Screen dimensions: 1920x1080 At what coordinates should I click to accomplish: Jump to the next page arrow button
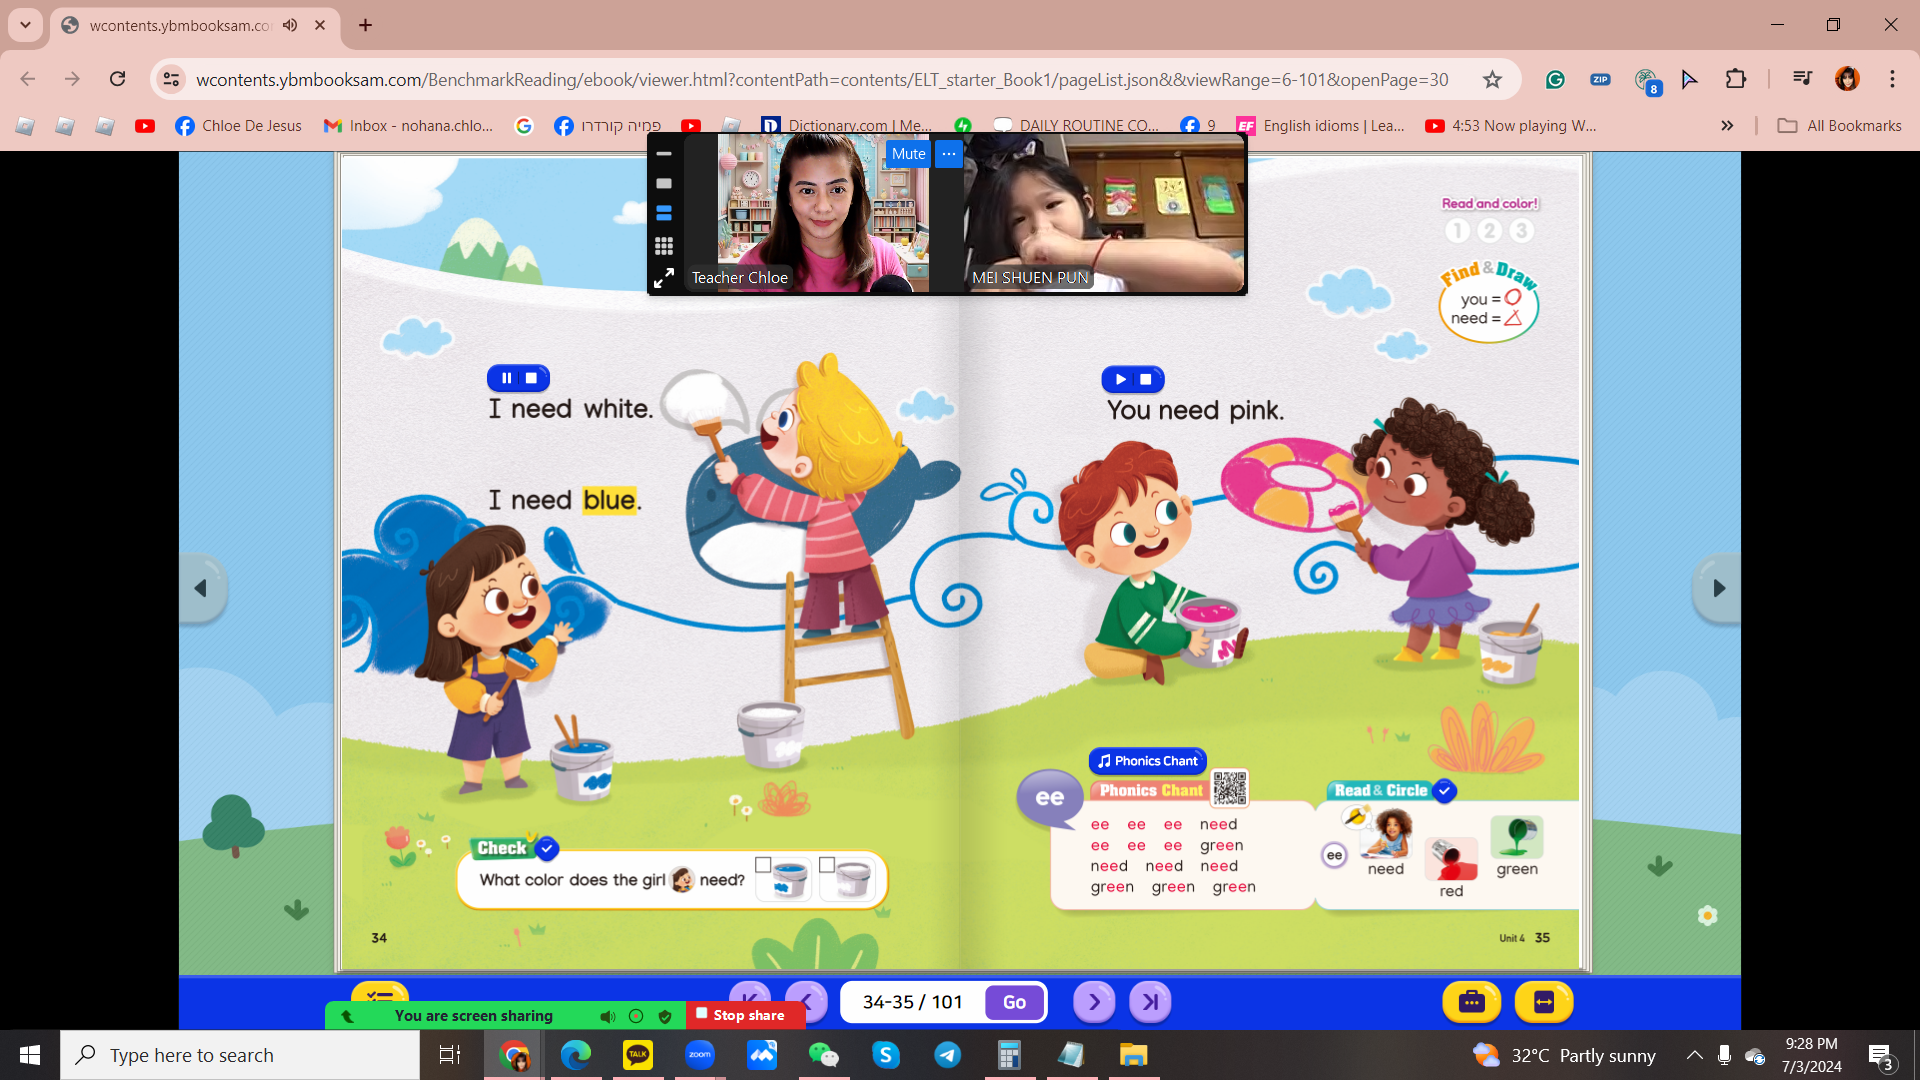tap(1094, 1001)
